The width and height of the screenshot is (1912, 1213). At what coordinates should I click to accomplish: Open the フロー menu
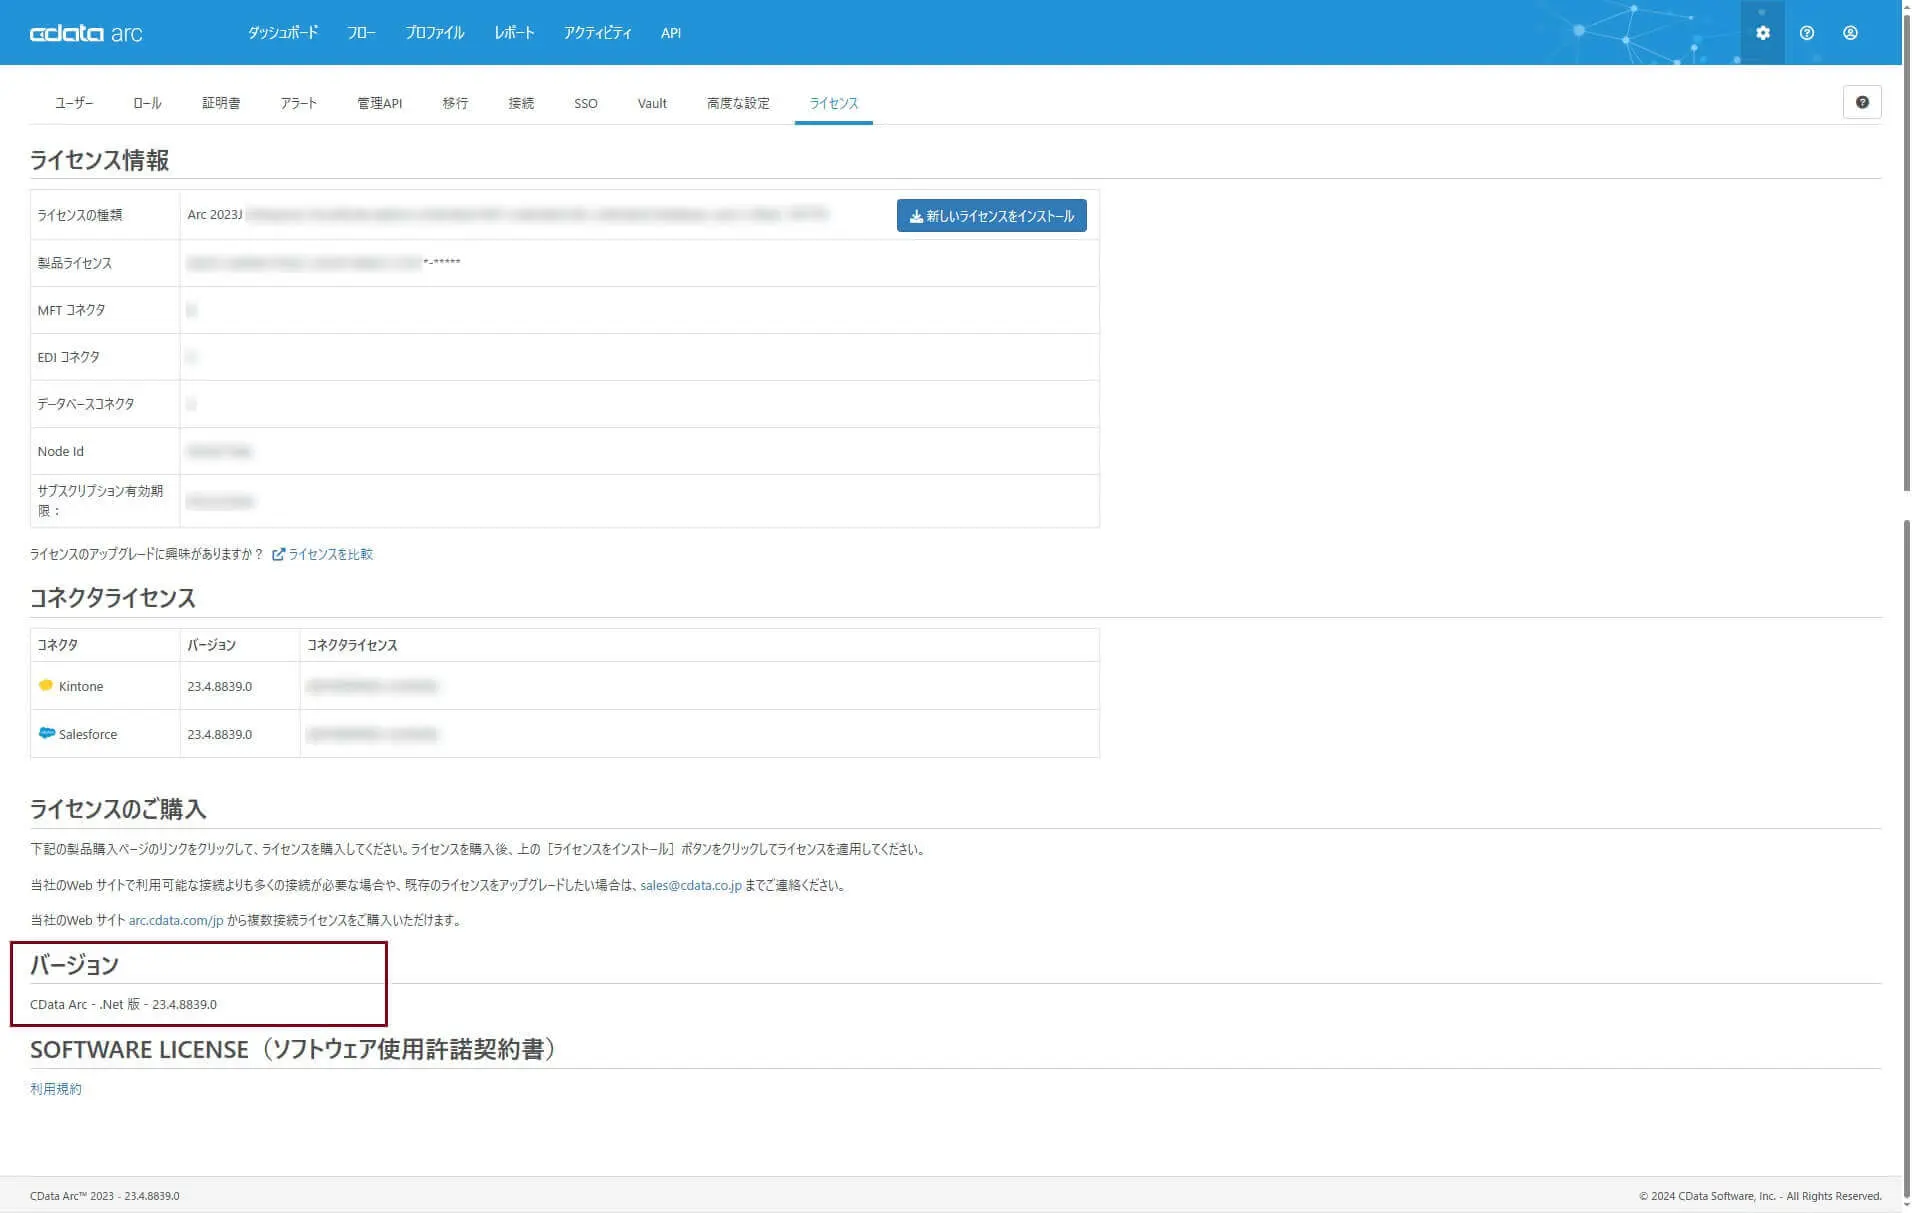361,33
